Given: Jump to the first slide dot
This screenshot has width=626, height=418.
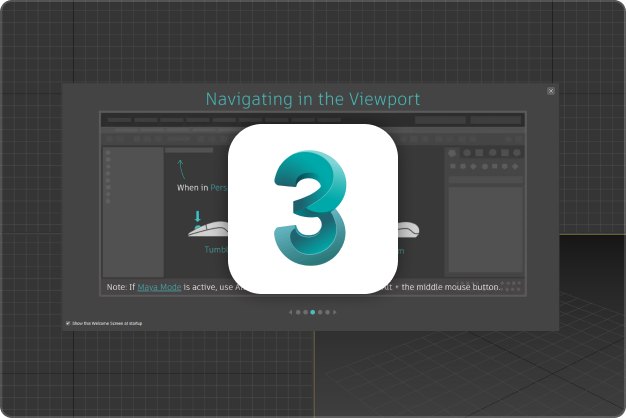Looking at the screenshot, I should pos(298,312).
